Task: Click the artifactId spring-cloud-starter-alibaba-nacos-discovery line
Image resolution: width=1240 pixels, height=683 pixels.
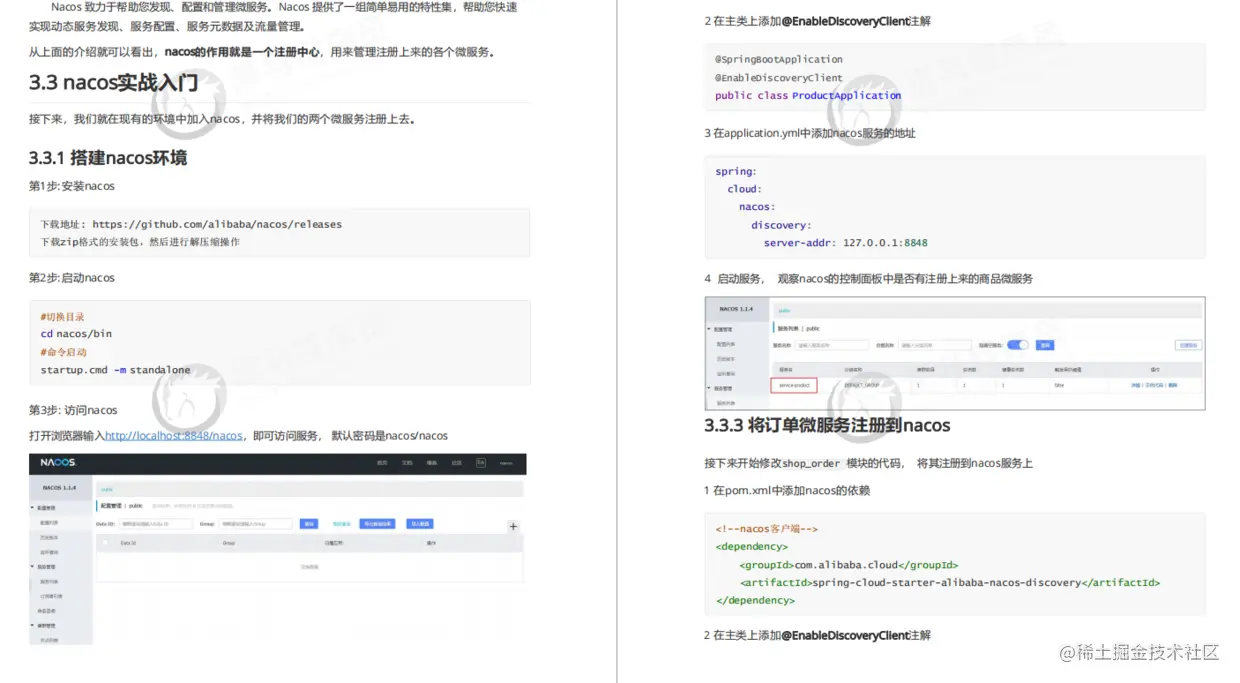Action: [950, 583]
